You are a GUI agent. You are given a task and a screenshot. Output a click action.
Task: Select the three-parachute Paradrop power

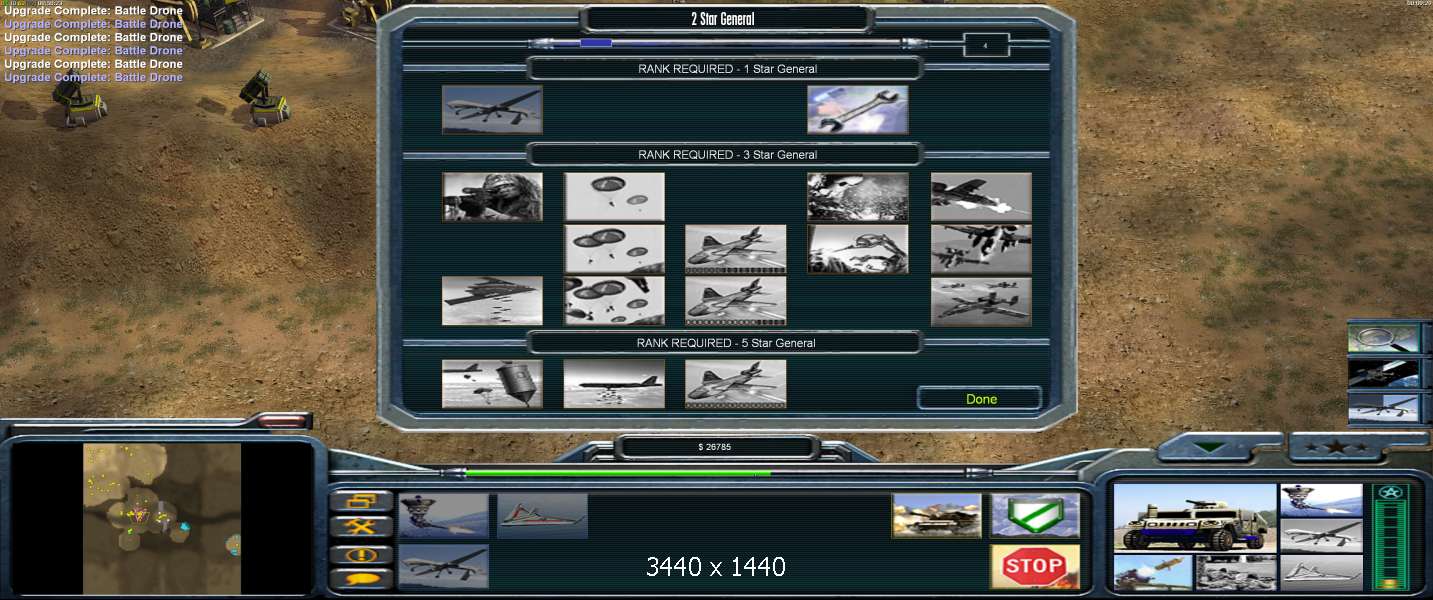[614, 249]
